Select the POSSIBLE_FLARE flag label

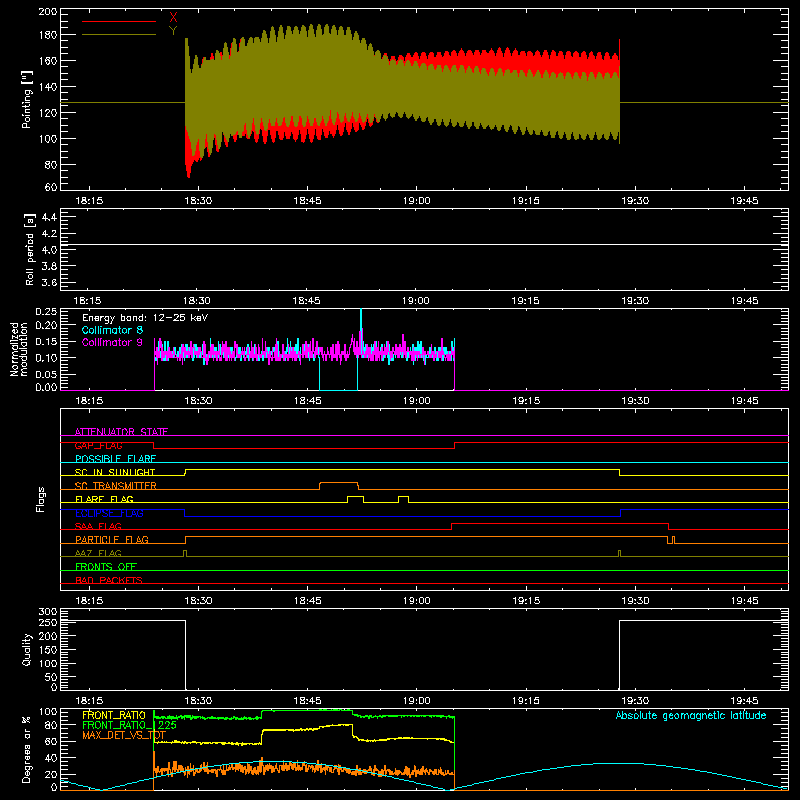(115, 459)
